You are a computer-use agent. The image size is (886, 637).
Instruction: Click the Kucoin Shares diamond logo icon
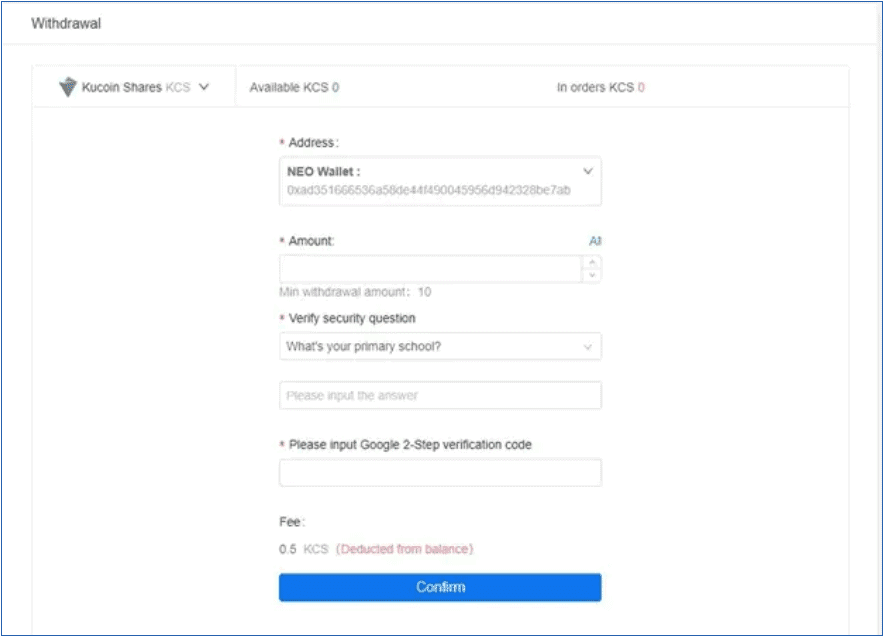click(68, 88)
